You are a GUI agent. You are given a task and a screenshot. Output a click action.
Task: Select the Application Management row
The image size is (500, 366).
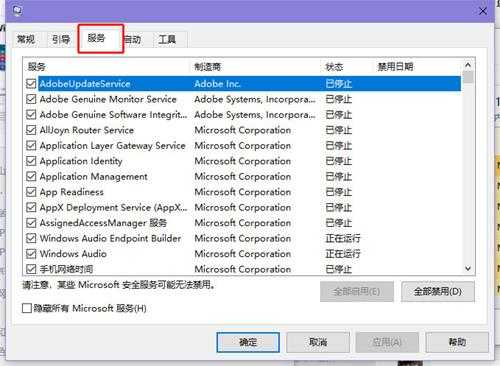(x=243, y=176)
